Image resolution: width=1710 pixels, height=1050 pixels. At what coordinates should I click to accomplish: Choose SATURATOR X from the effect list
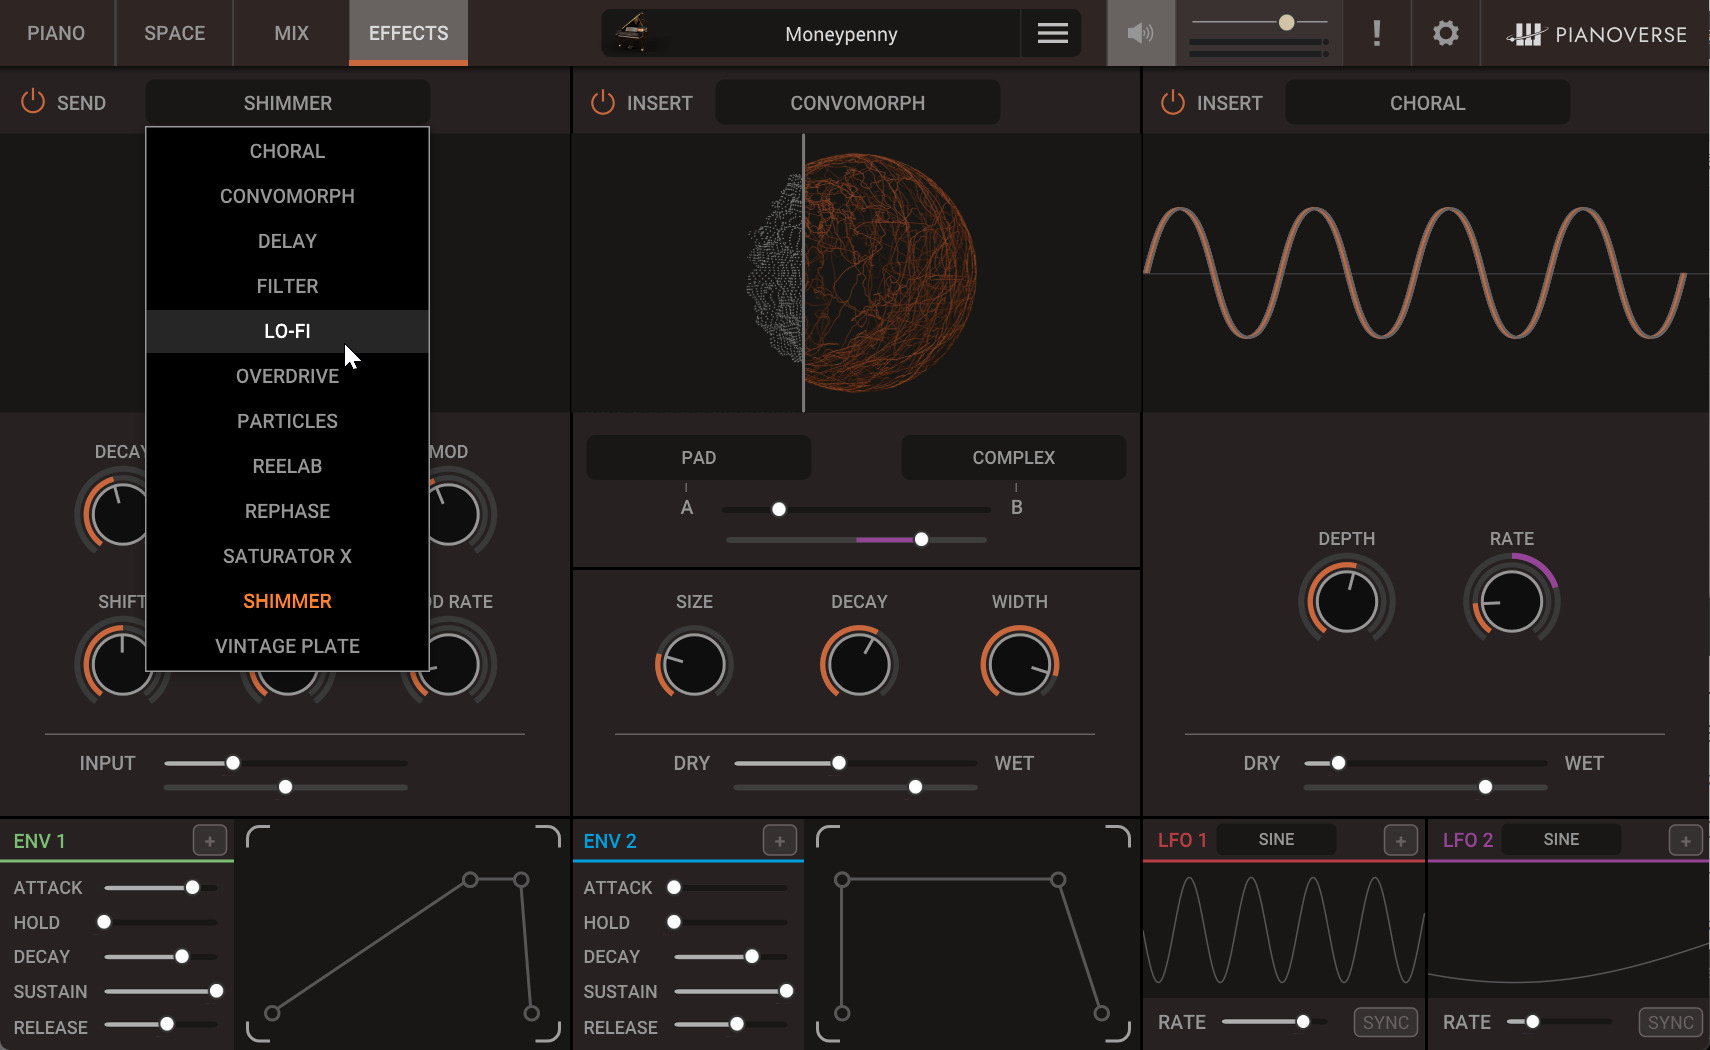tap(287, 556)
